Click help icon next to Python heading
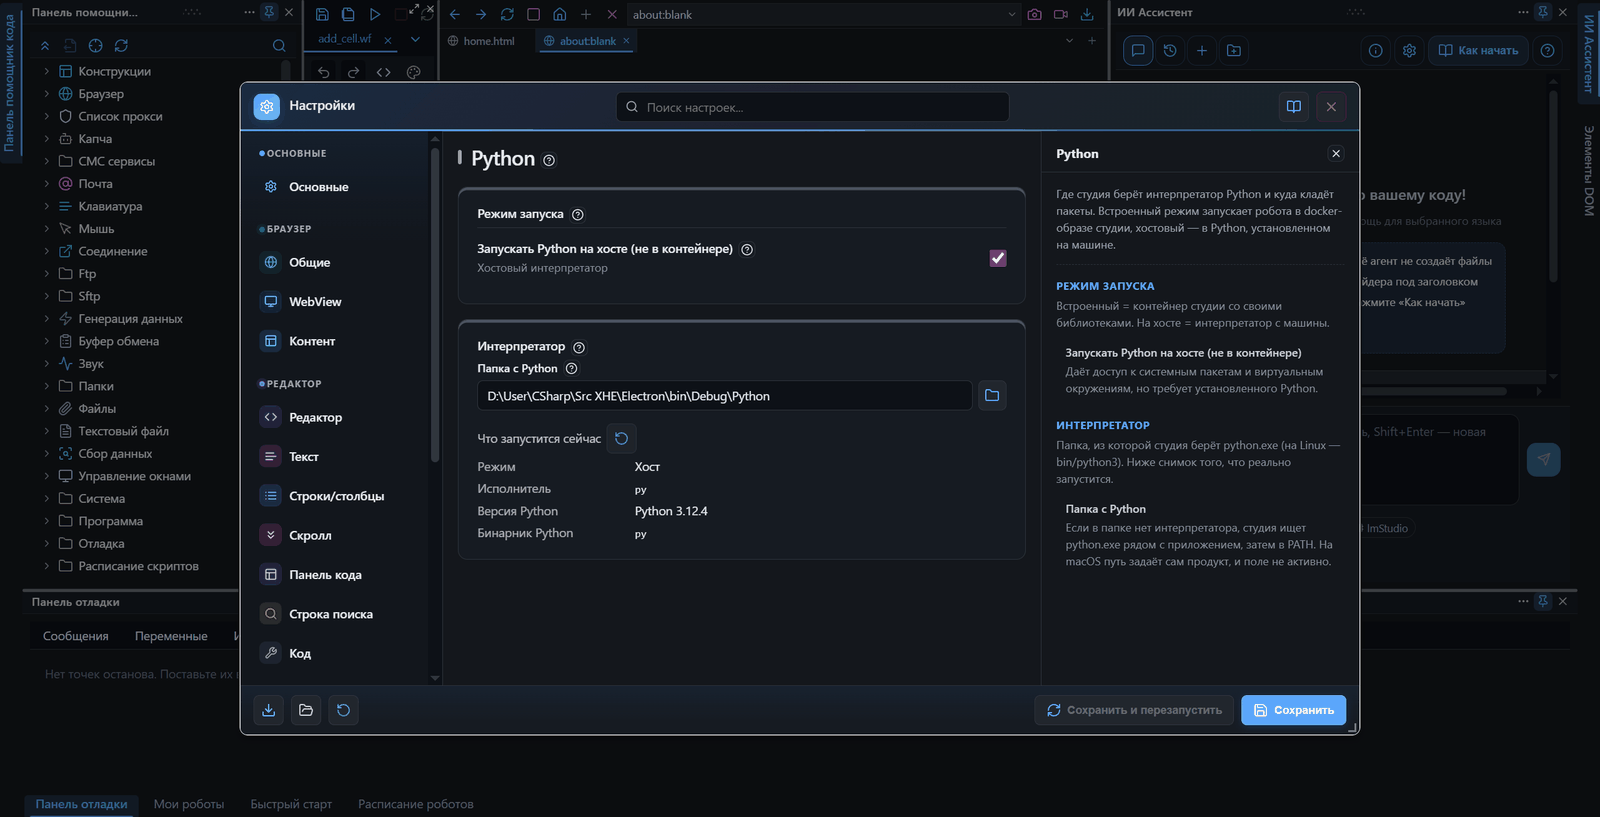 point(549,160)
